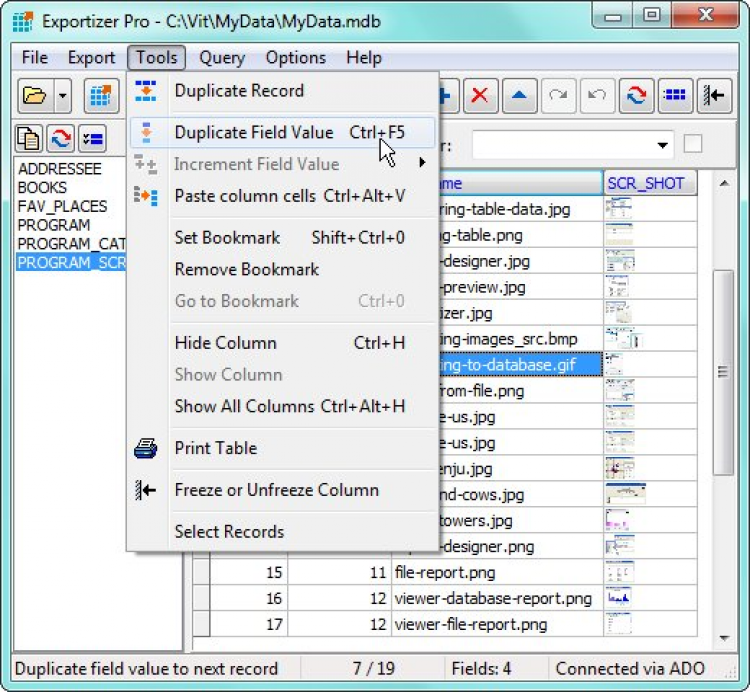Expand the Increment Field Value submenu arrow
This screenshot has width=750, height=692.
tap(422, 163)
